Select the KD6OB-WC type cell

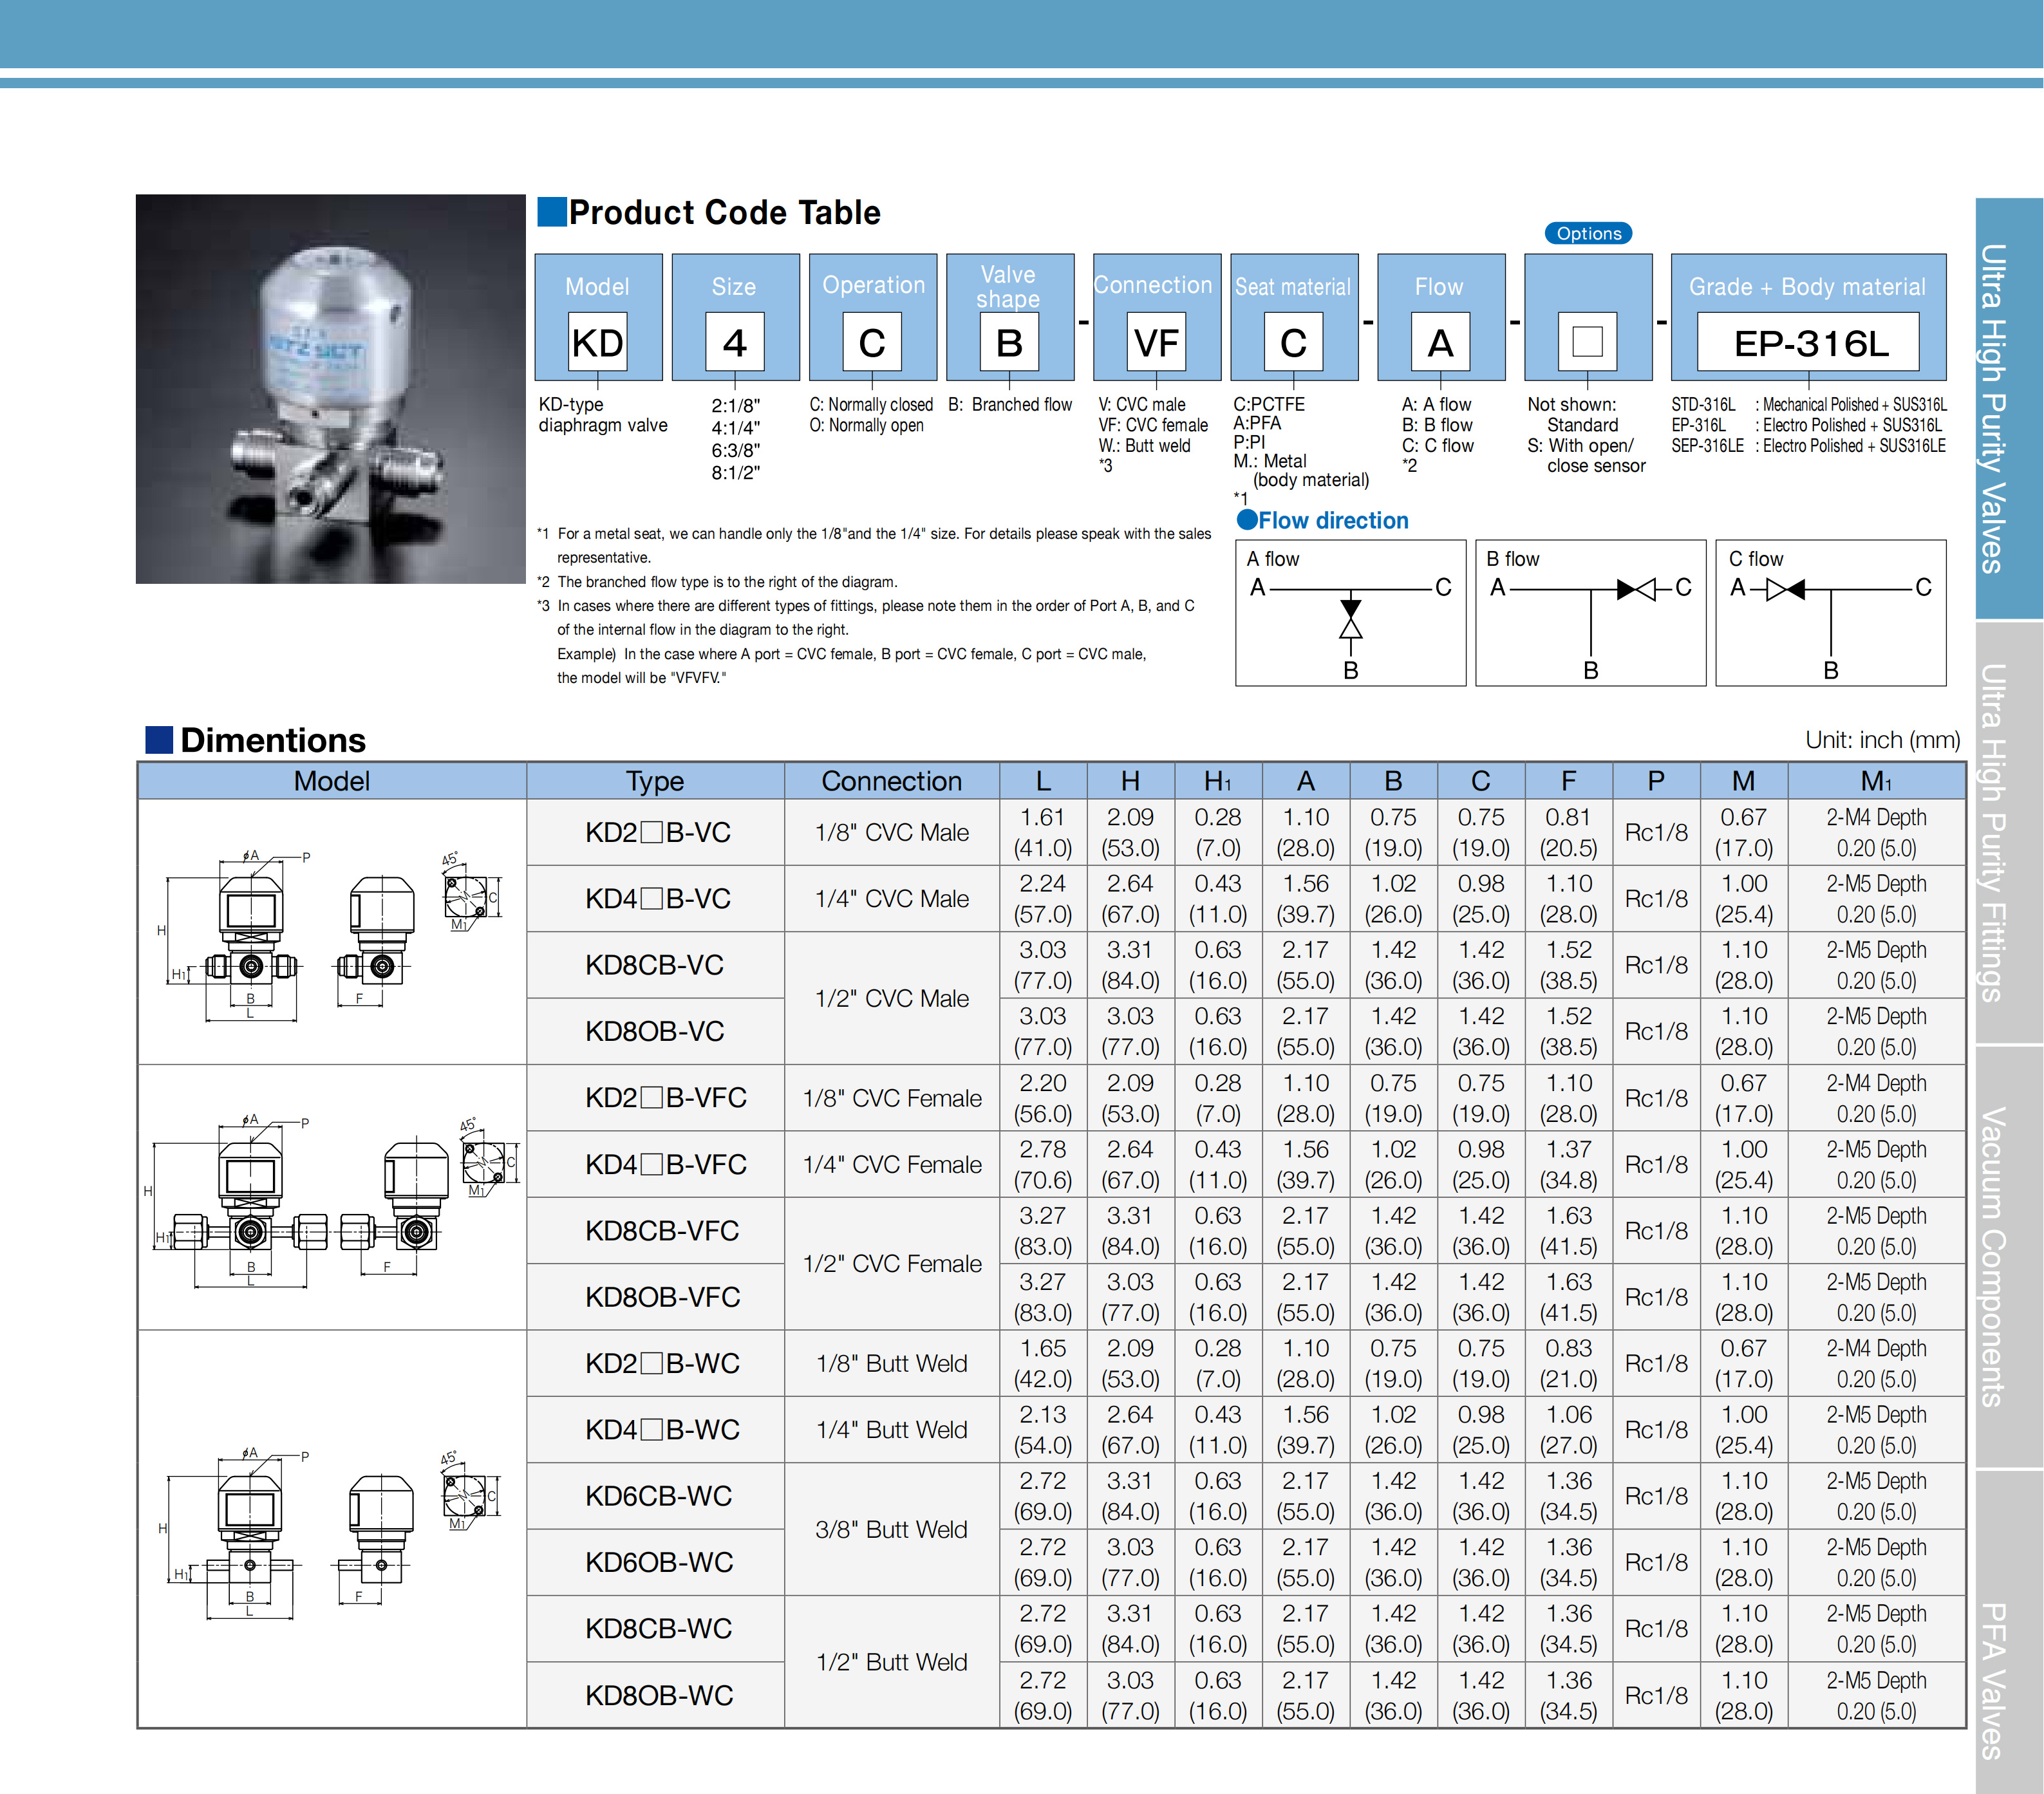tap(655, 1562)
